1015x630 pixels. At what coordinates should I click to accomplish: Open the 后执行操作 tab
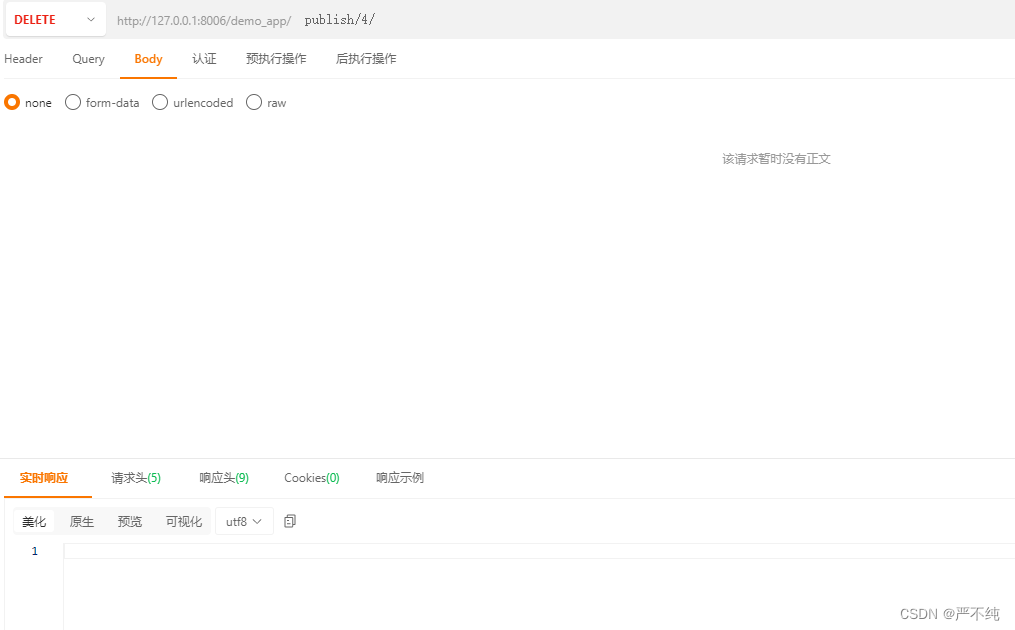368,58
